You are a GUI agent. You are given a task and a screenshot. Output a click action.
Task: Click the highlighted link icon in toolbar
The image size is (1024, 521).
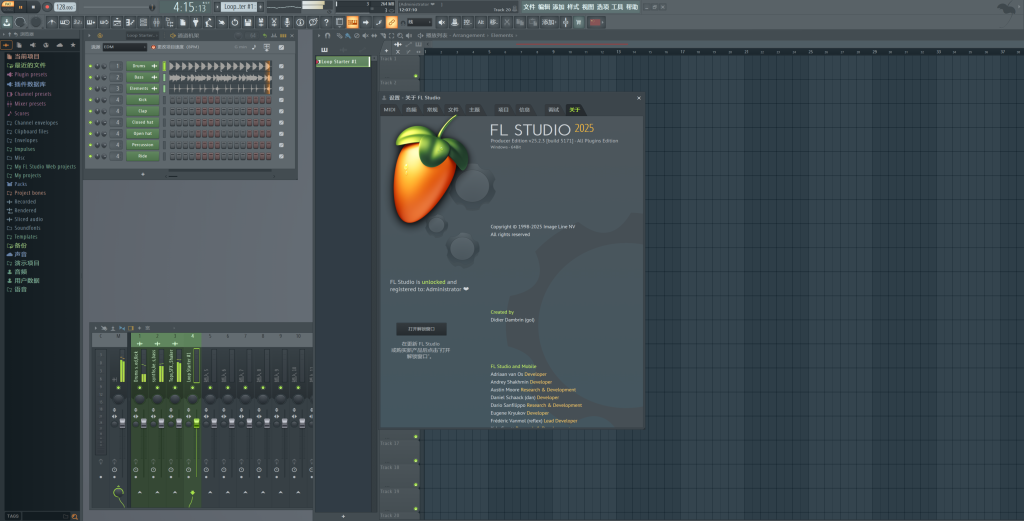(x=392, y=21)
